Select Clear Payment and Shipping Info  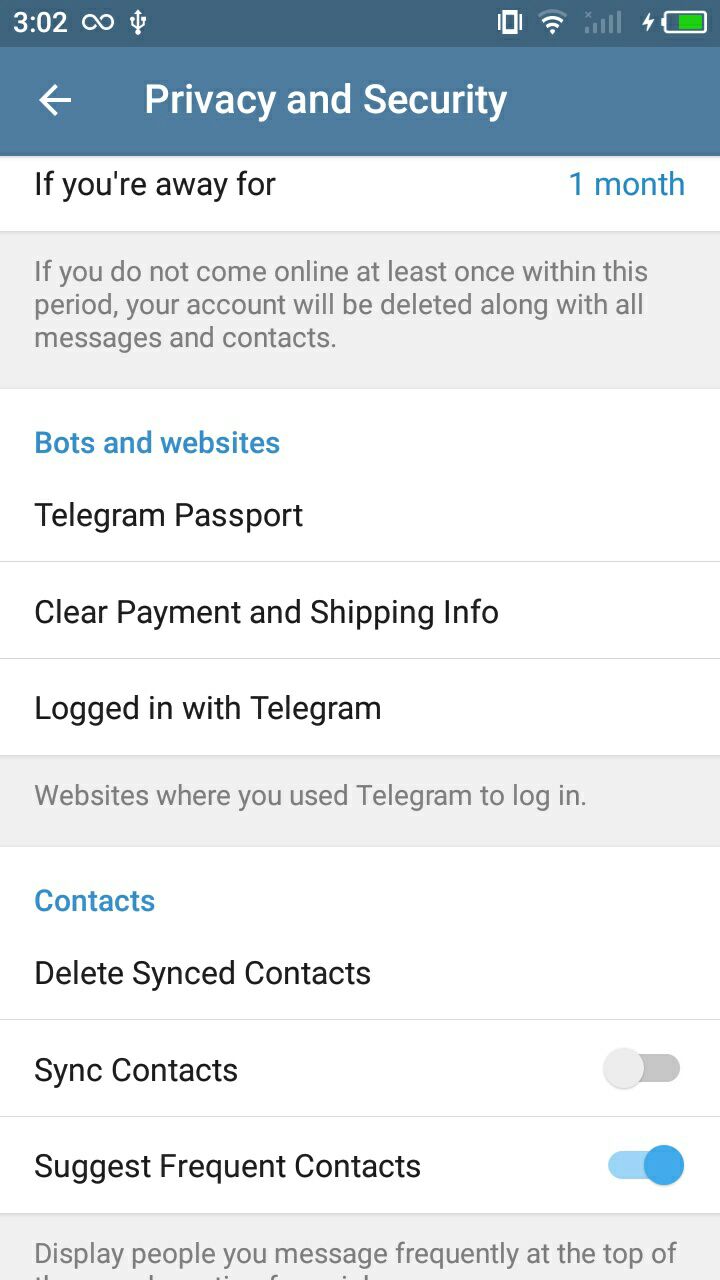(x=266, y=612)
